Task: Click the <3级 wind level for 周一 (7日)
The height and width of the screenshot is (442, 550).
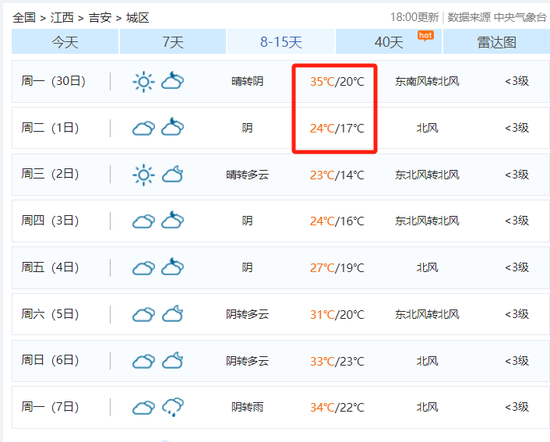Action: point(517,407)
